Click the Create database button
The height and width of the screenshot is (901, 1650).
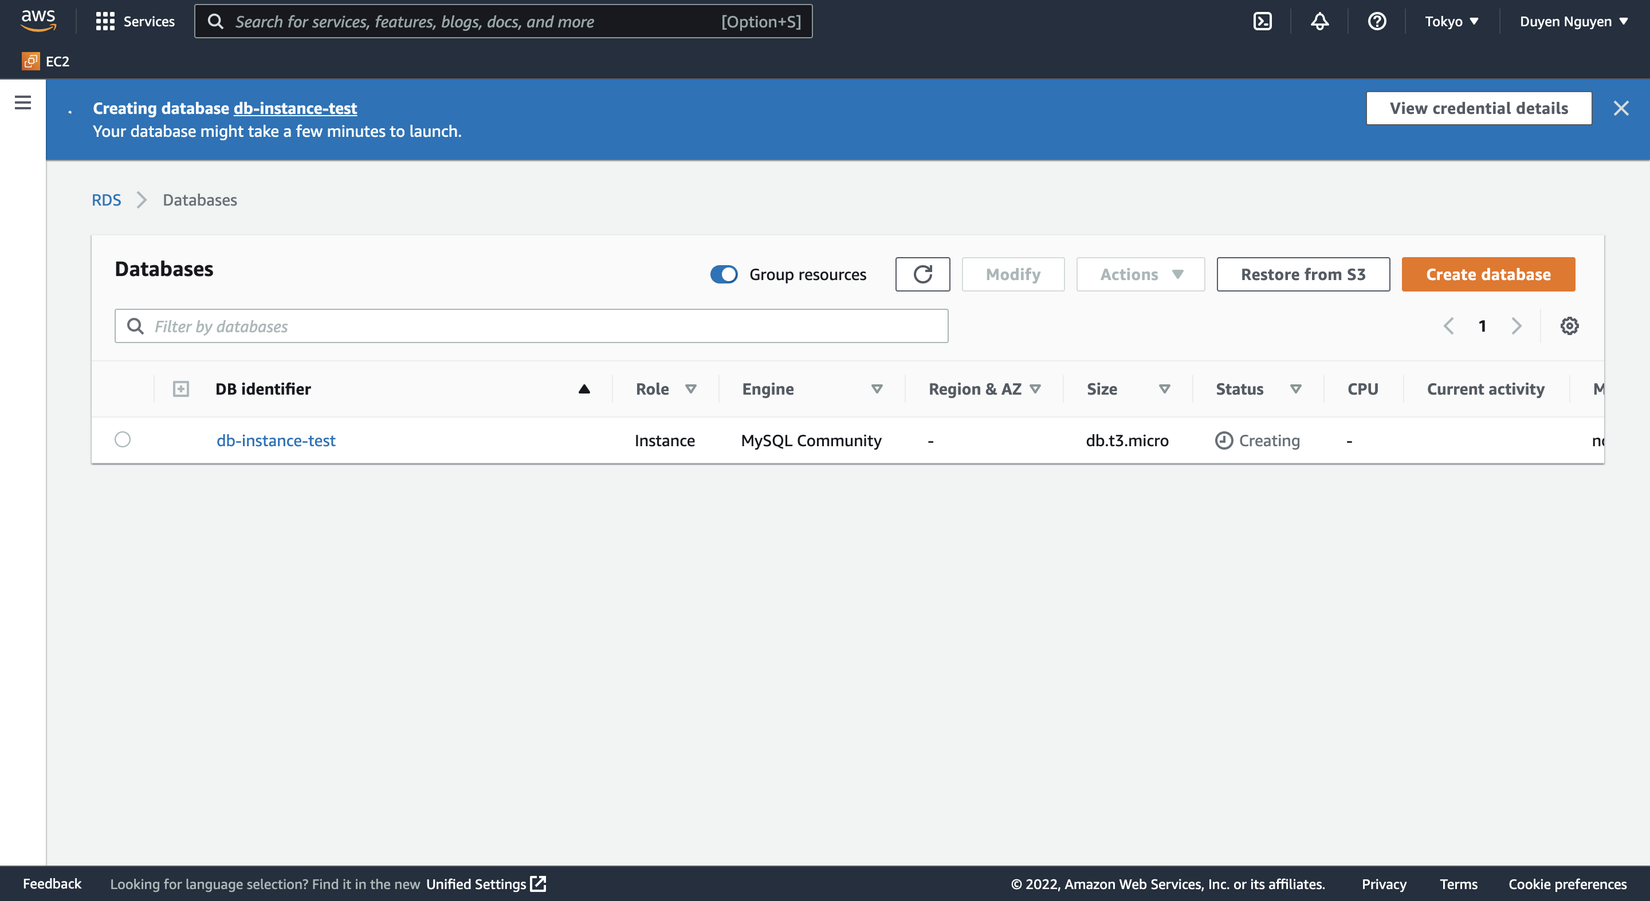tap(1488, 274)
